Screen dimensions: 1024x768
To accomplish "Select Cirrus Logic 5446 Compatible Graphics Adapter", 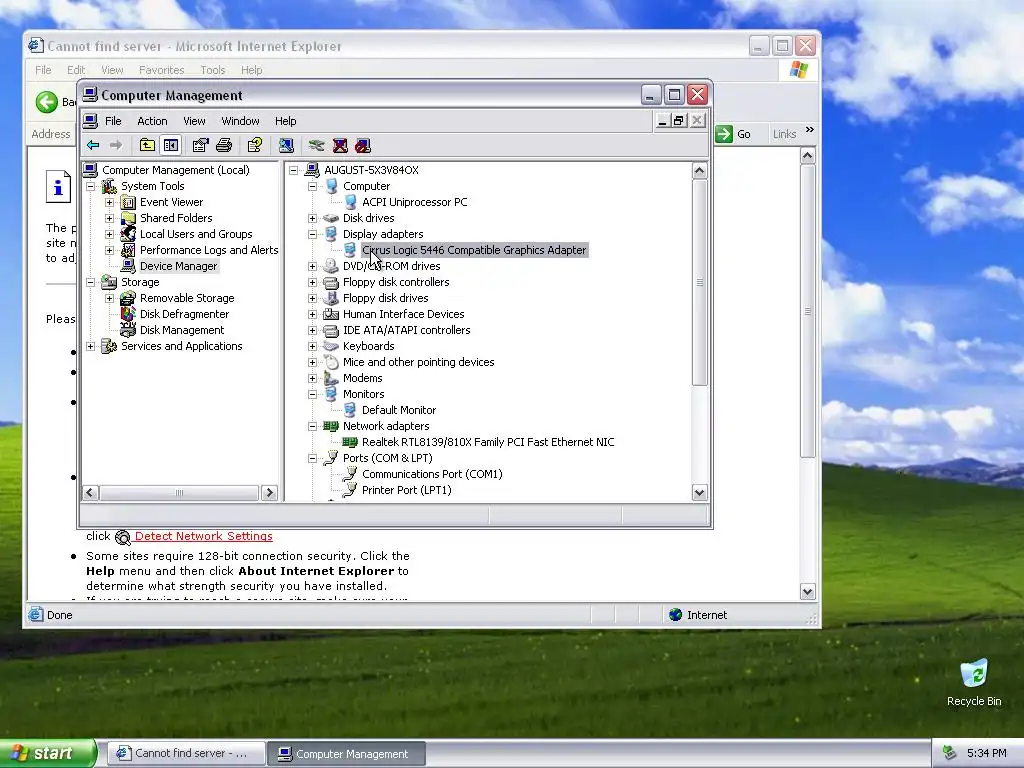I will (474, 250).
